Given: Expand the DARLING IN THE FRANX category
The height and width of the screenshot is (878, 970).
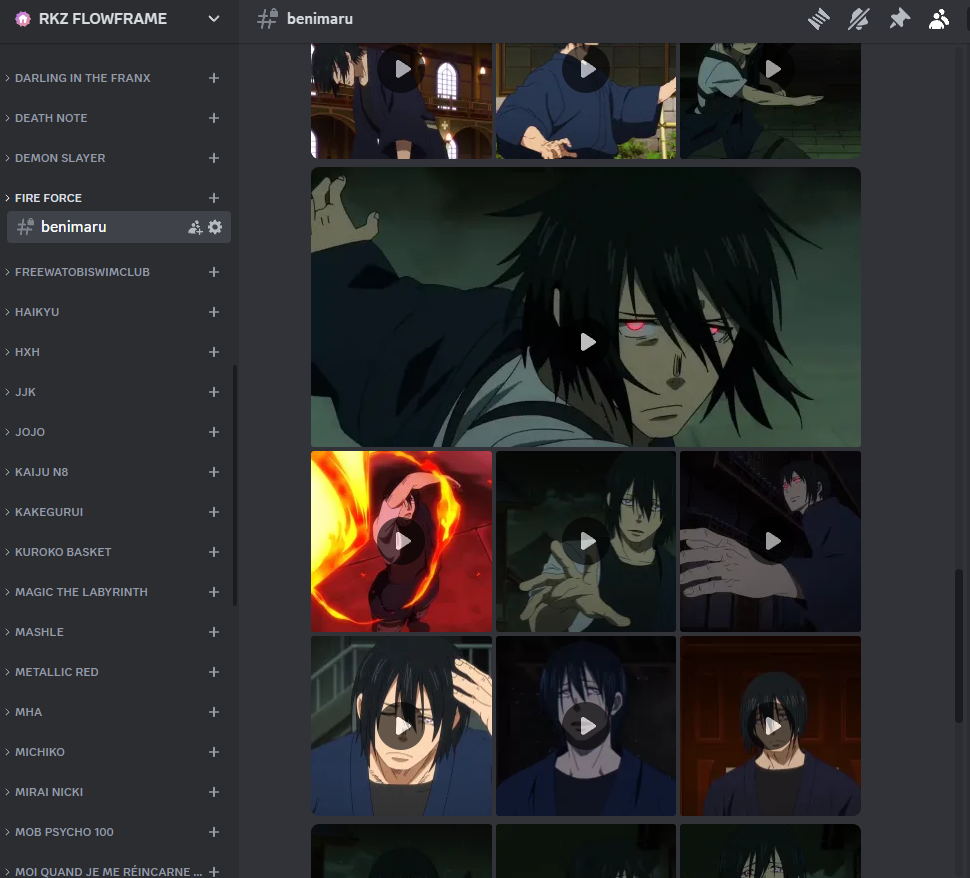Looking at the screenshot, I should point(77,78).
